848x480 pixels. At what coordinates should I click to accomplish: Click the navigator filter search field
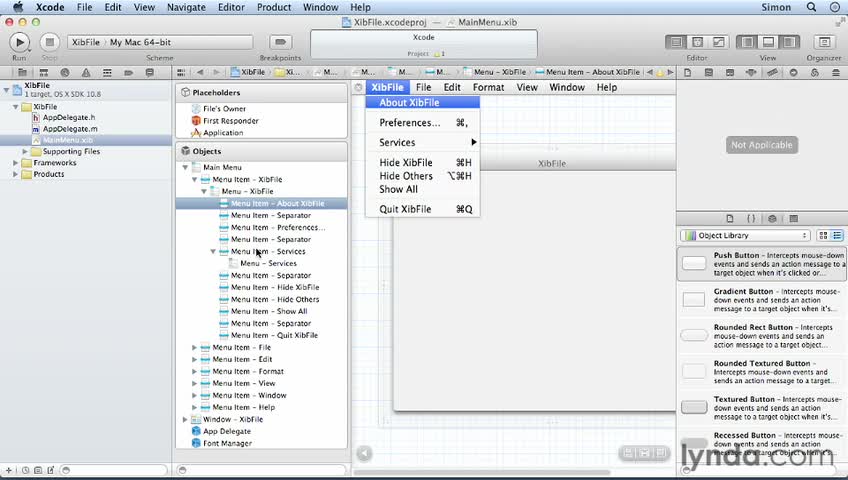[114, 470]
